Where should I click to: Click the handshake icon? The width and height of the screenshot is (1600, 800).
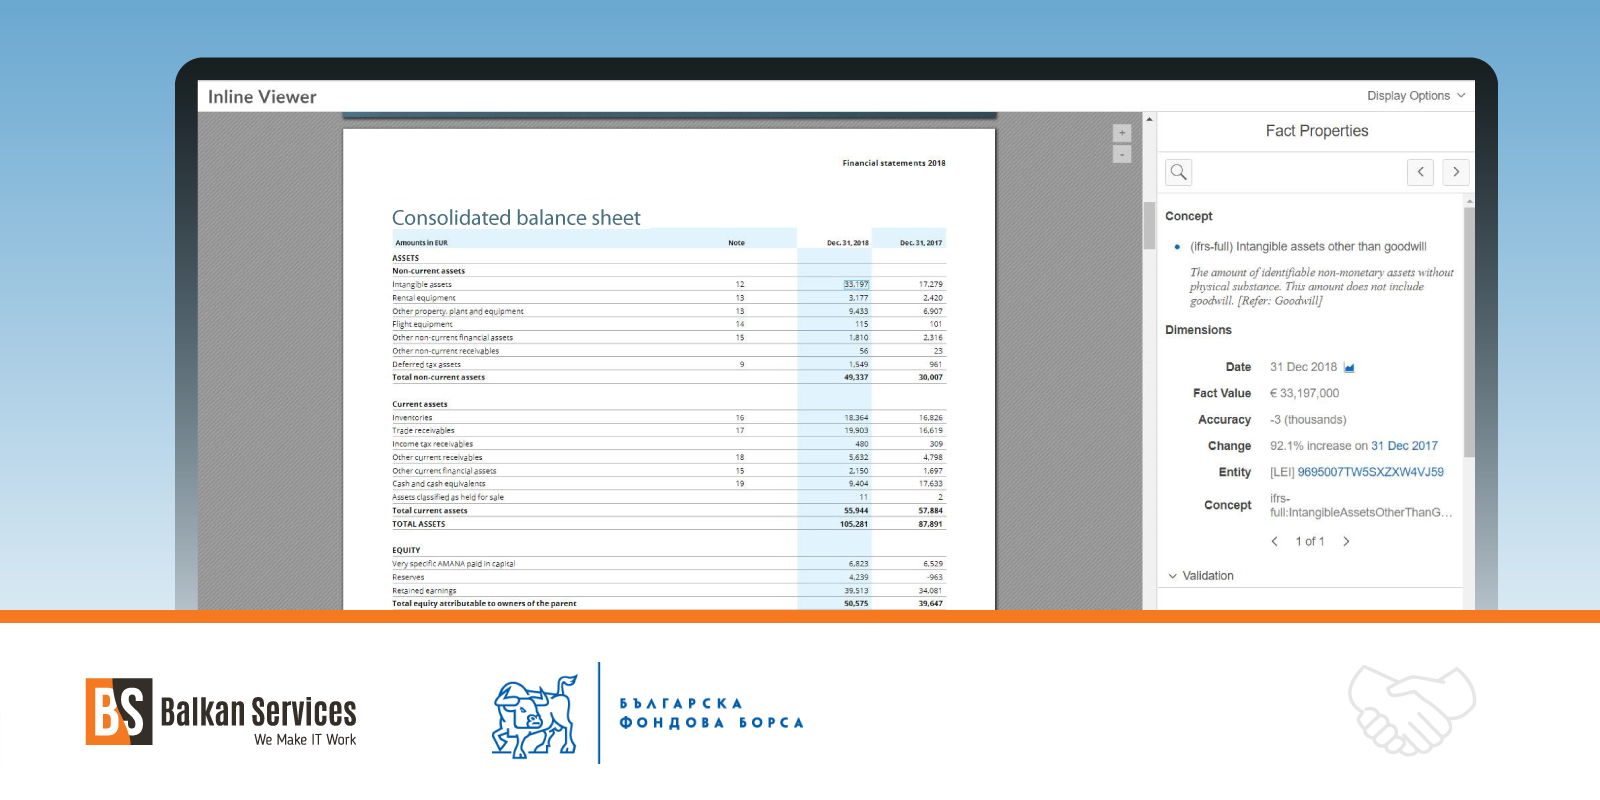(1411, 710)
